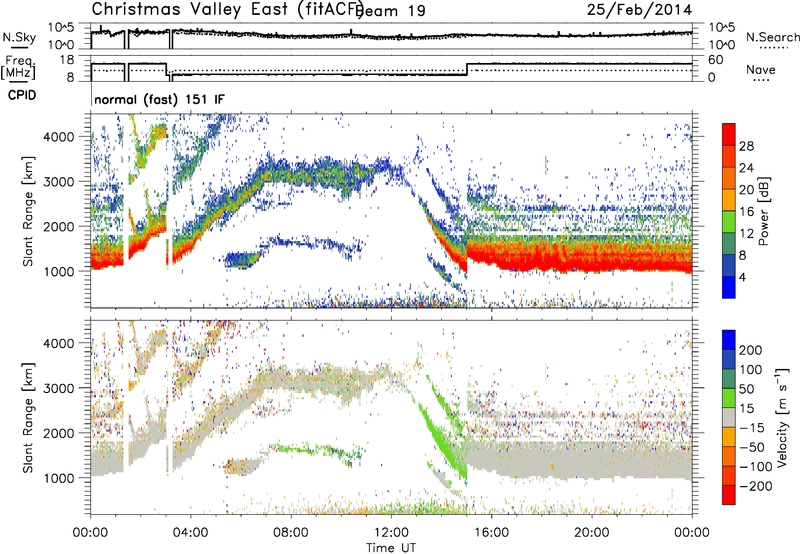Screen dimensions: 800x554
Task: Click the "18" frequency axis tick label
Action: tap(67, 60)
